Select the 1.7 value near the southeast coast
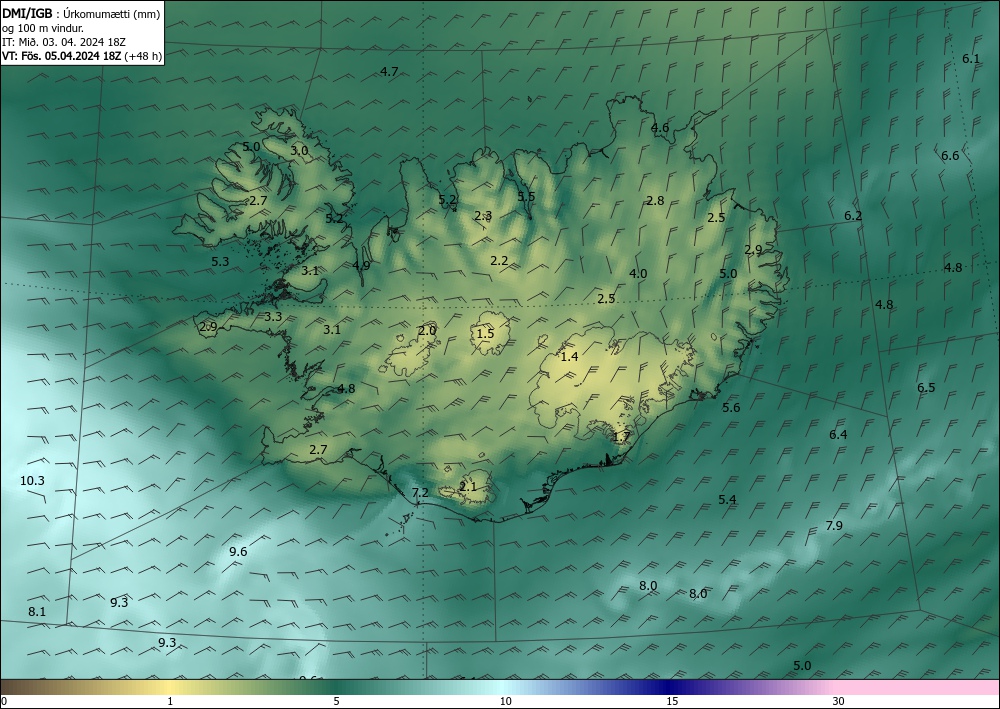 coord(621,437)
